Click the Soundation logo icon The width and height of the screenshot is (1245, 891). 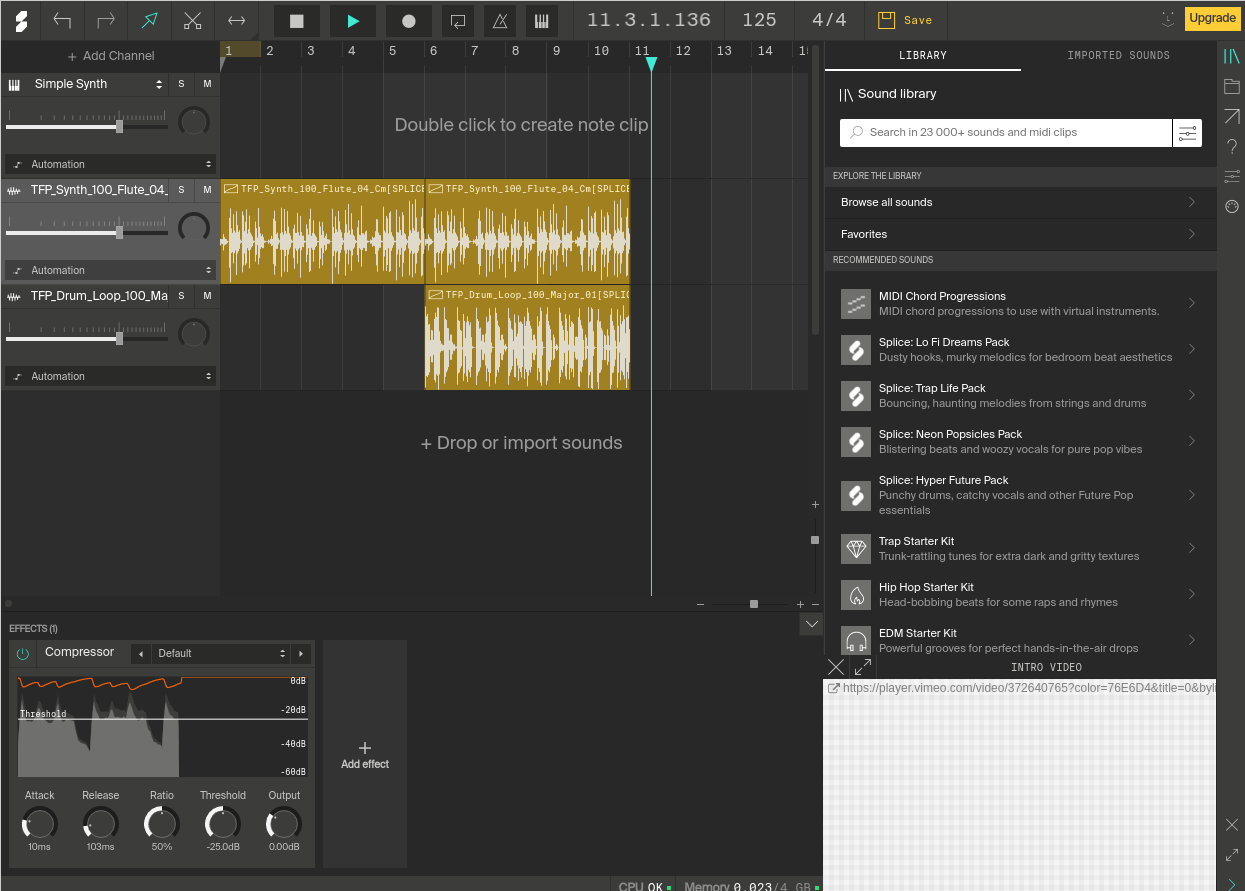tap(21, 20)
